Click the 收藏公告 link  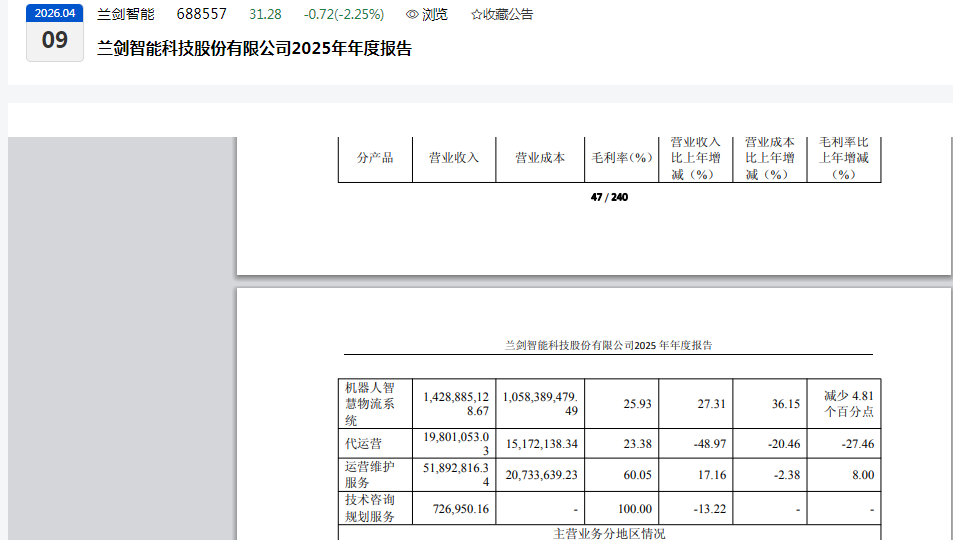pyautogui.click(x=508, y=15)
